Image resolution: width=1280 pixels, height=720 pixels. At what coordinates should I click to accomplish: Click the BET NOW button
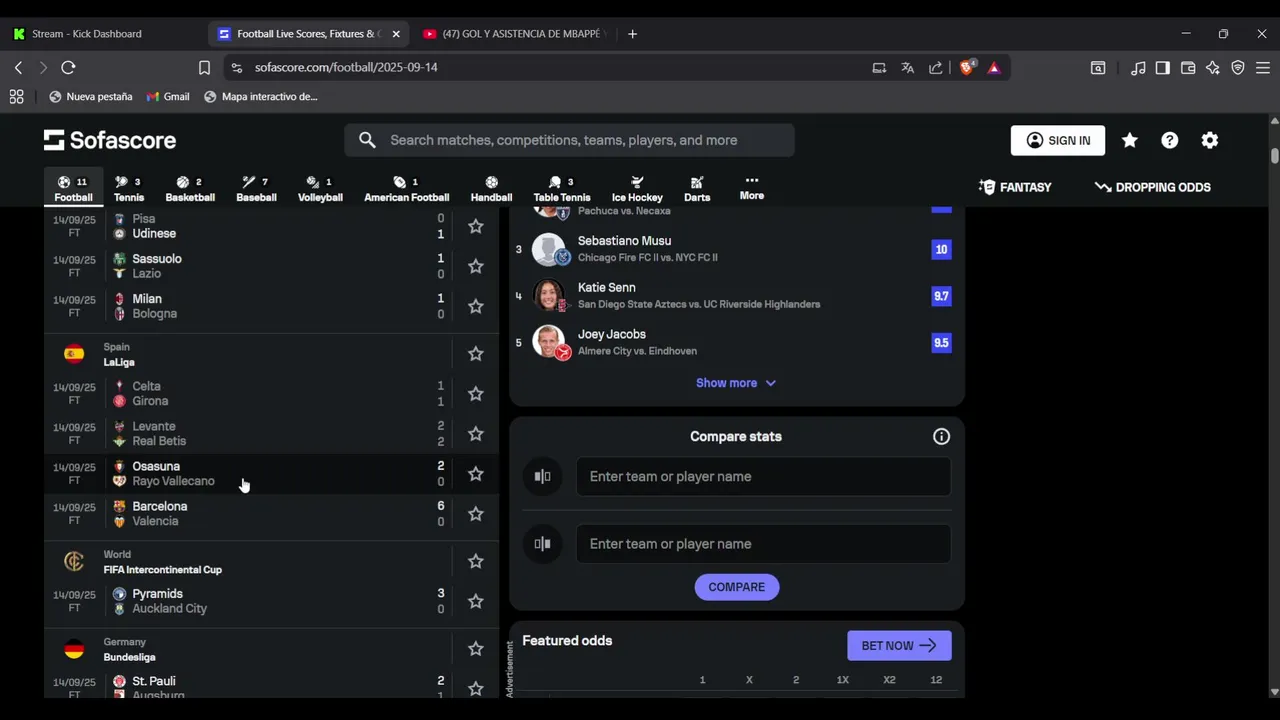(899, 645)
